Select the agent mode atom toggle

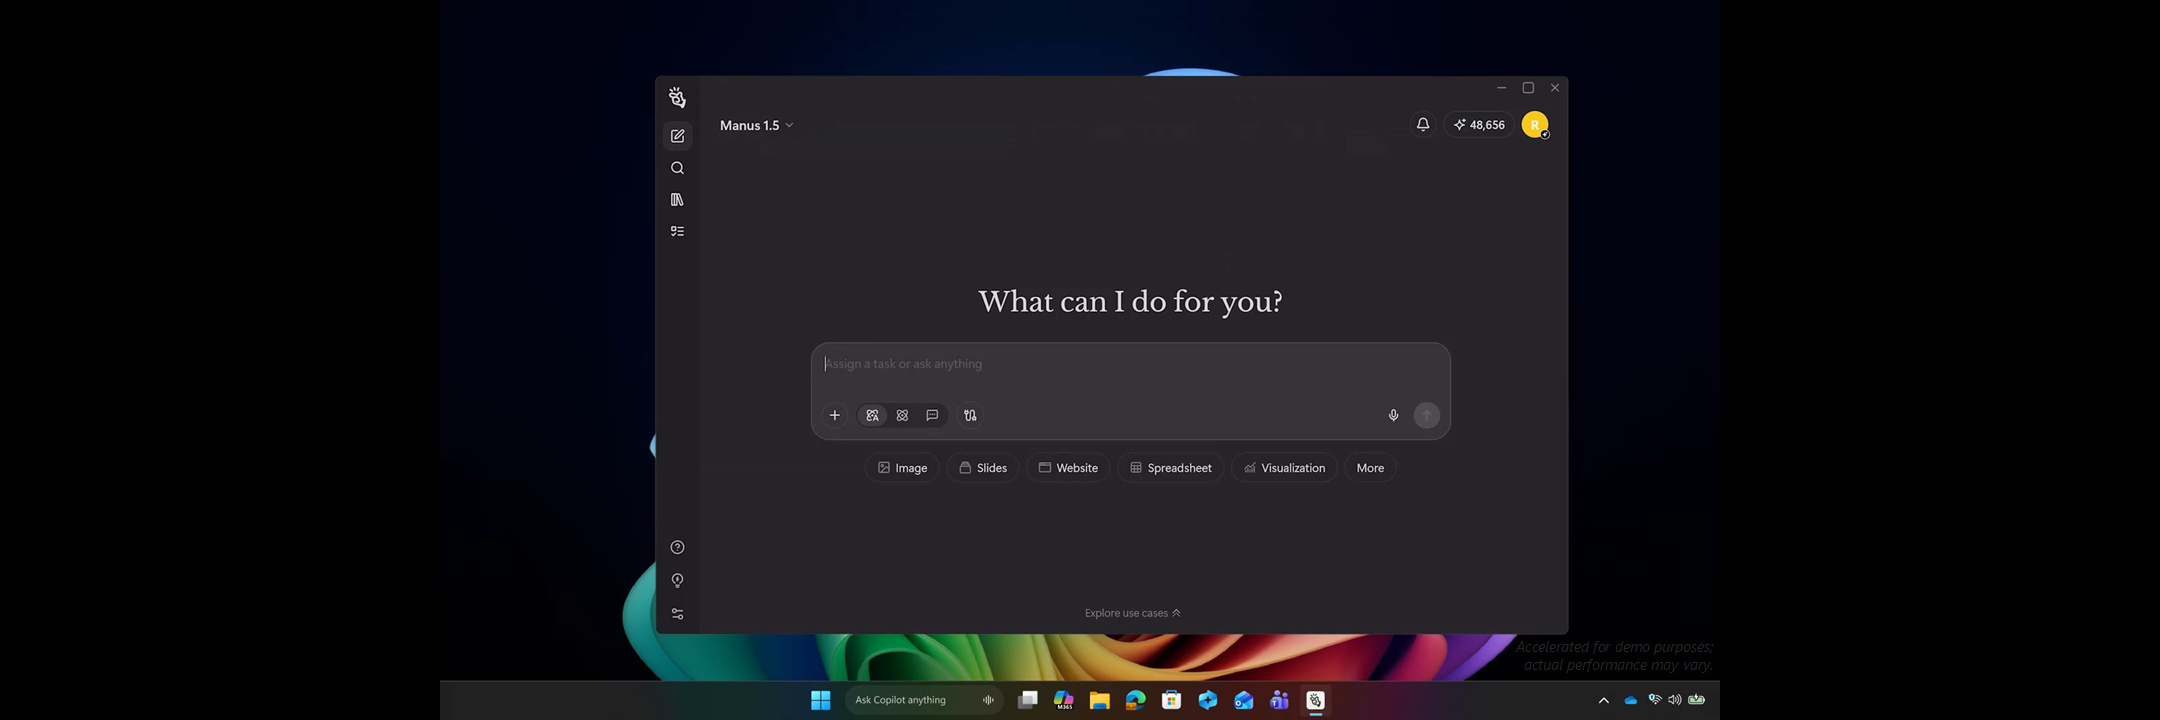pos(902,415)
